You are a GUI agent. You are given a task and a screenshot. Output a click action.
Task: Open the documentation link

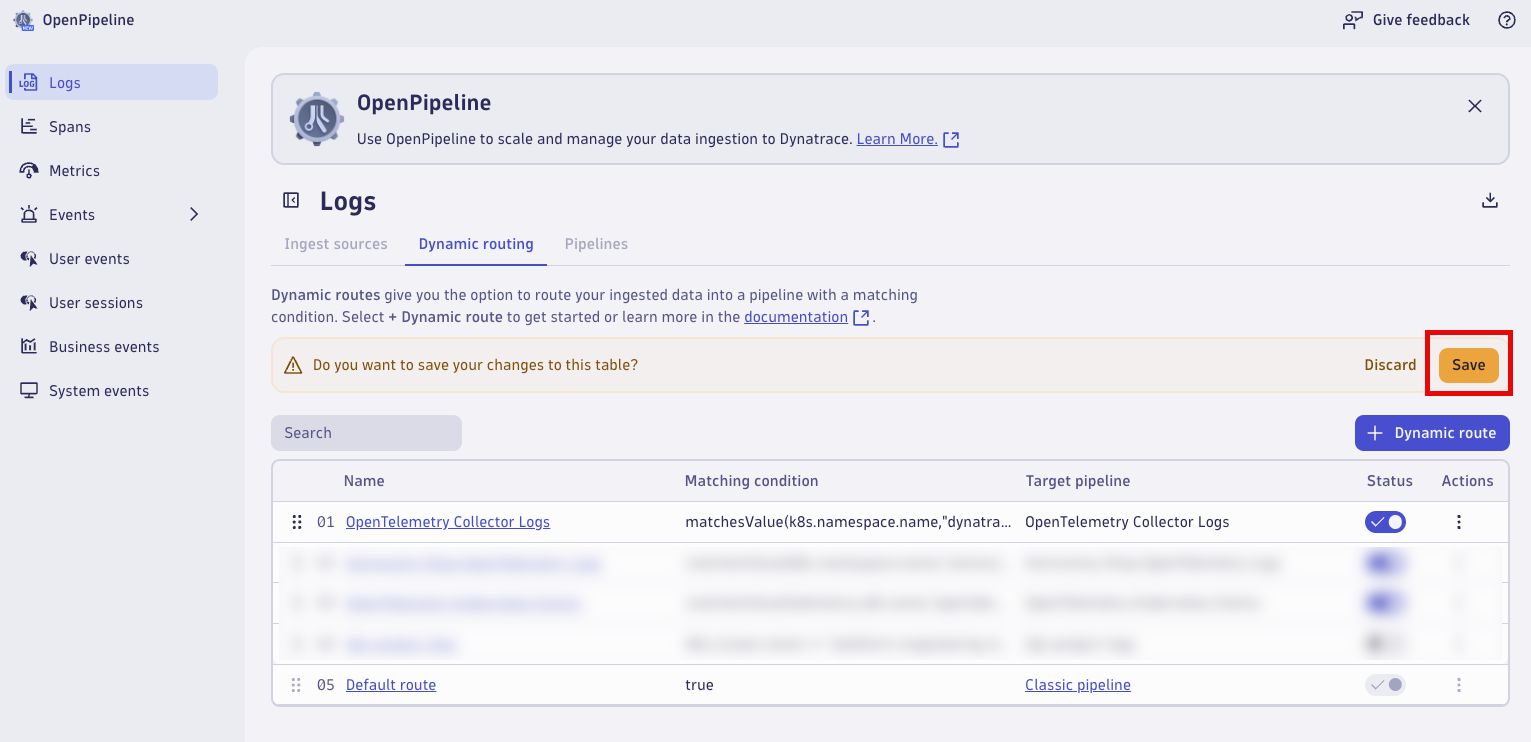coord(796,317)
